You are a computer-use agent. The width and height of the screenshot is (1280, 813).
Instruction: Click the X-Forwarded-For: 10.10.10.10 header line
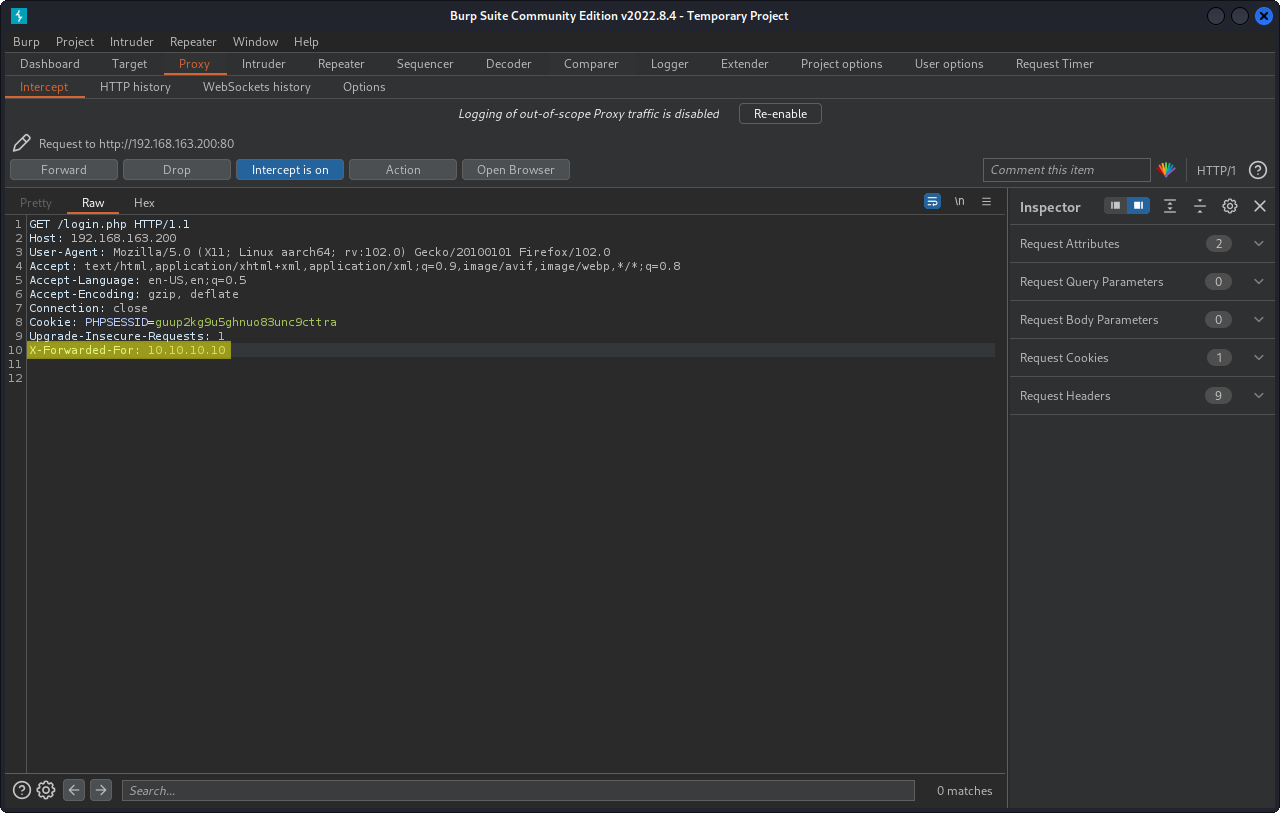tap(128, 350)
